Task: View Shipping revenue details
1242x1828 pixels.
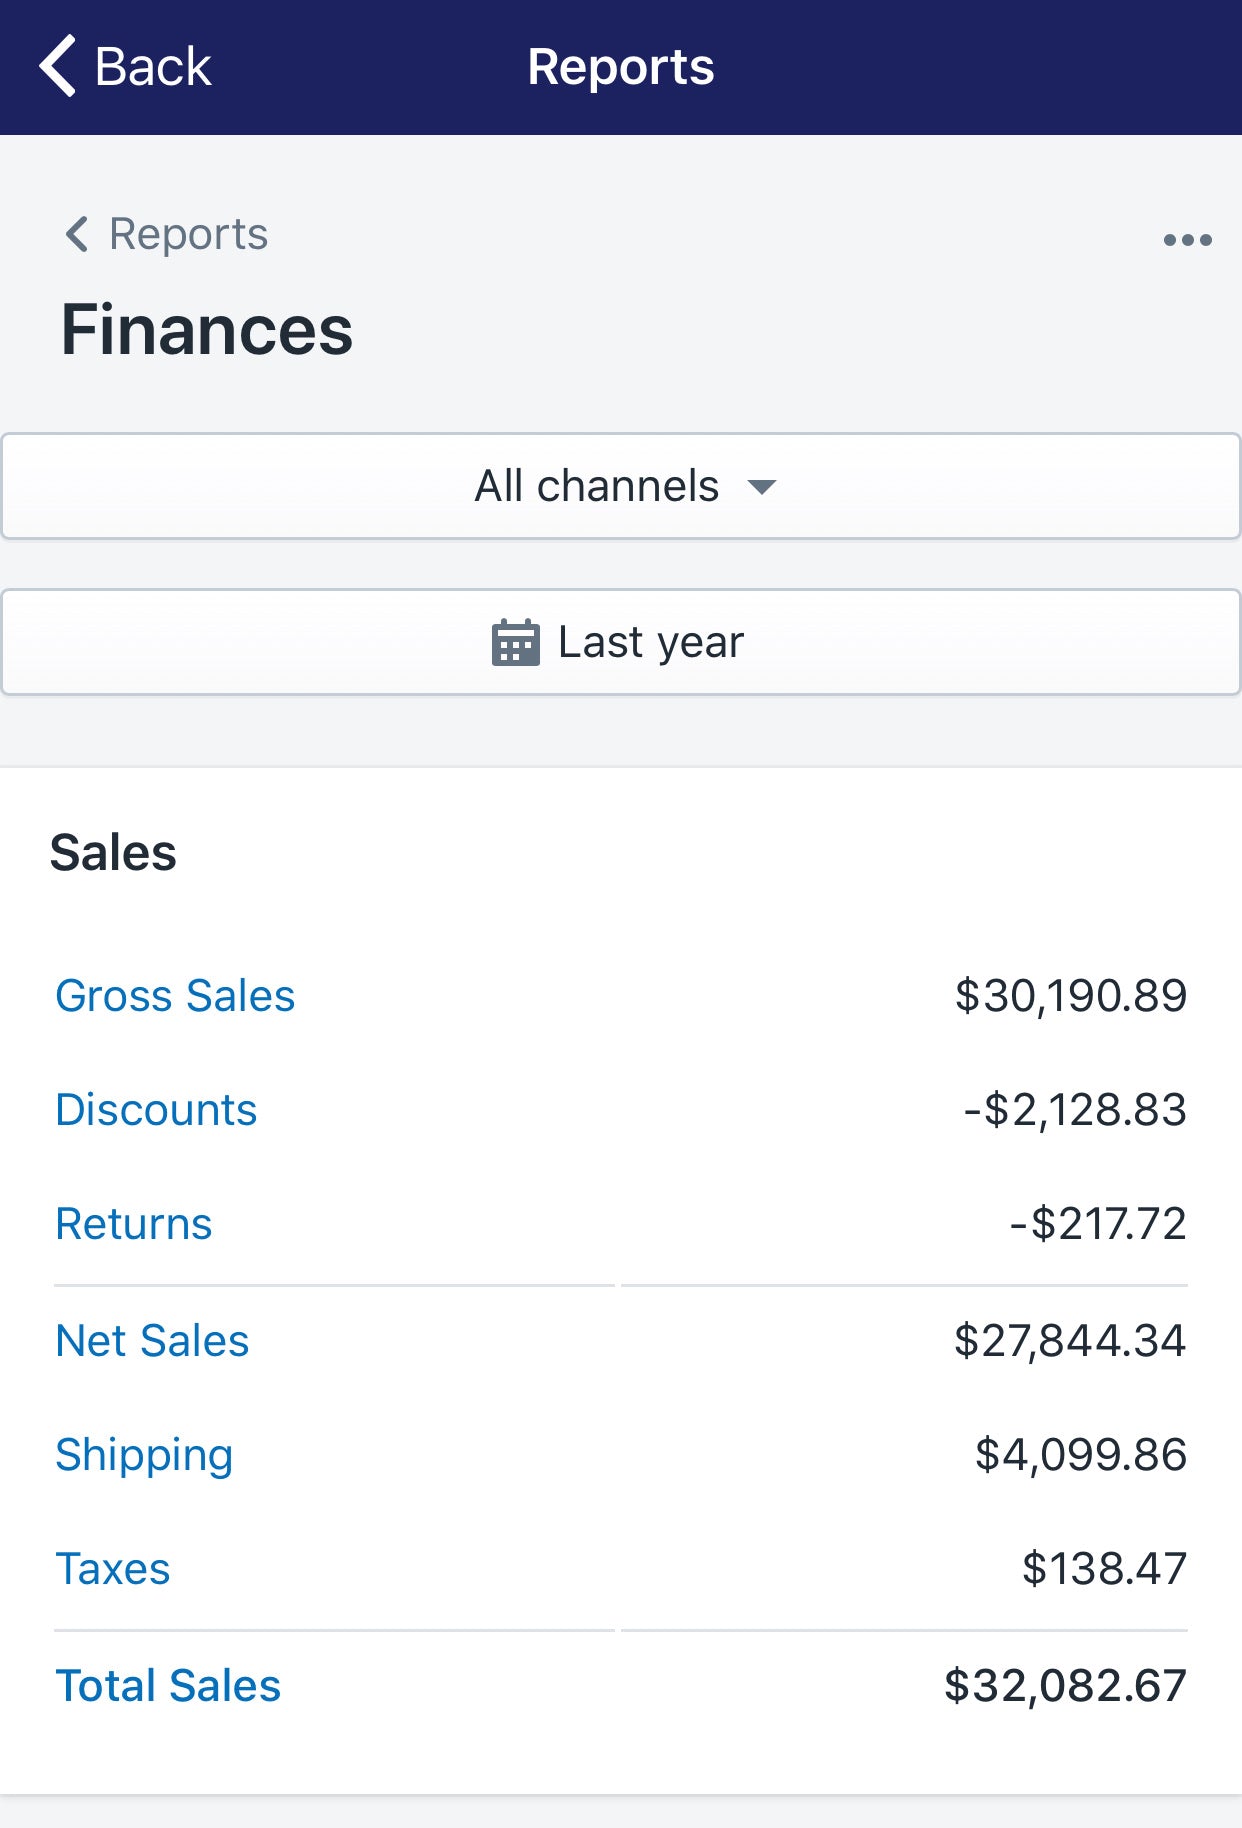Action: pos(144,1455)
